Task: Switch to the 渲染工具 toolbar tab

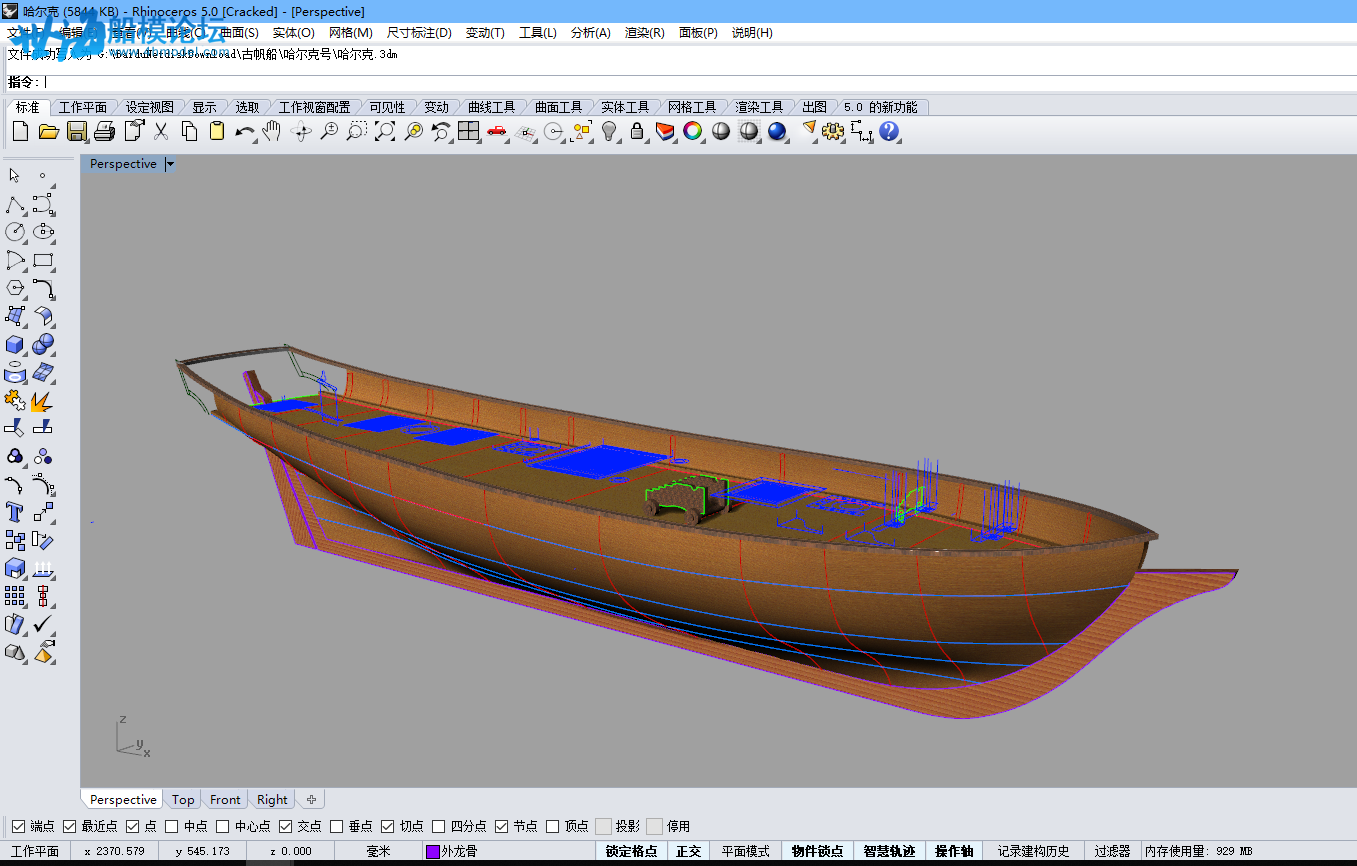Action: tap(759, 107)
